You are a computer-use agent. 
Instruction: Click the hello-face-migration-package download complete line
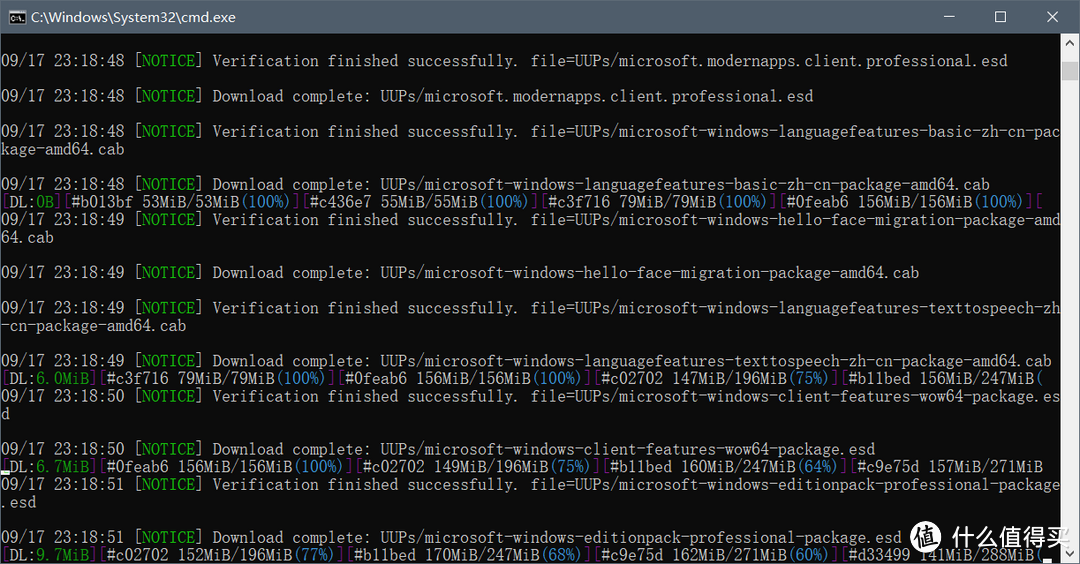pos(565,273)
